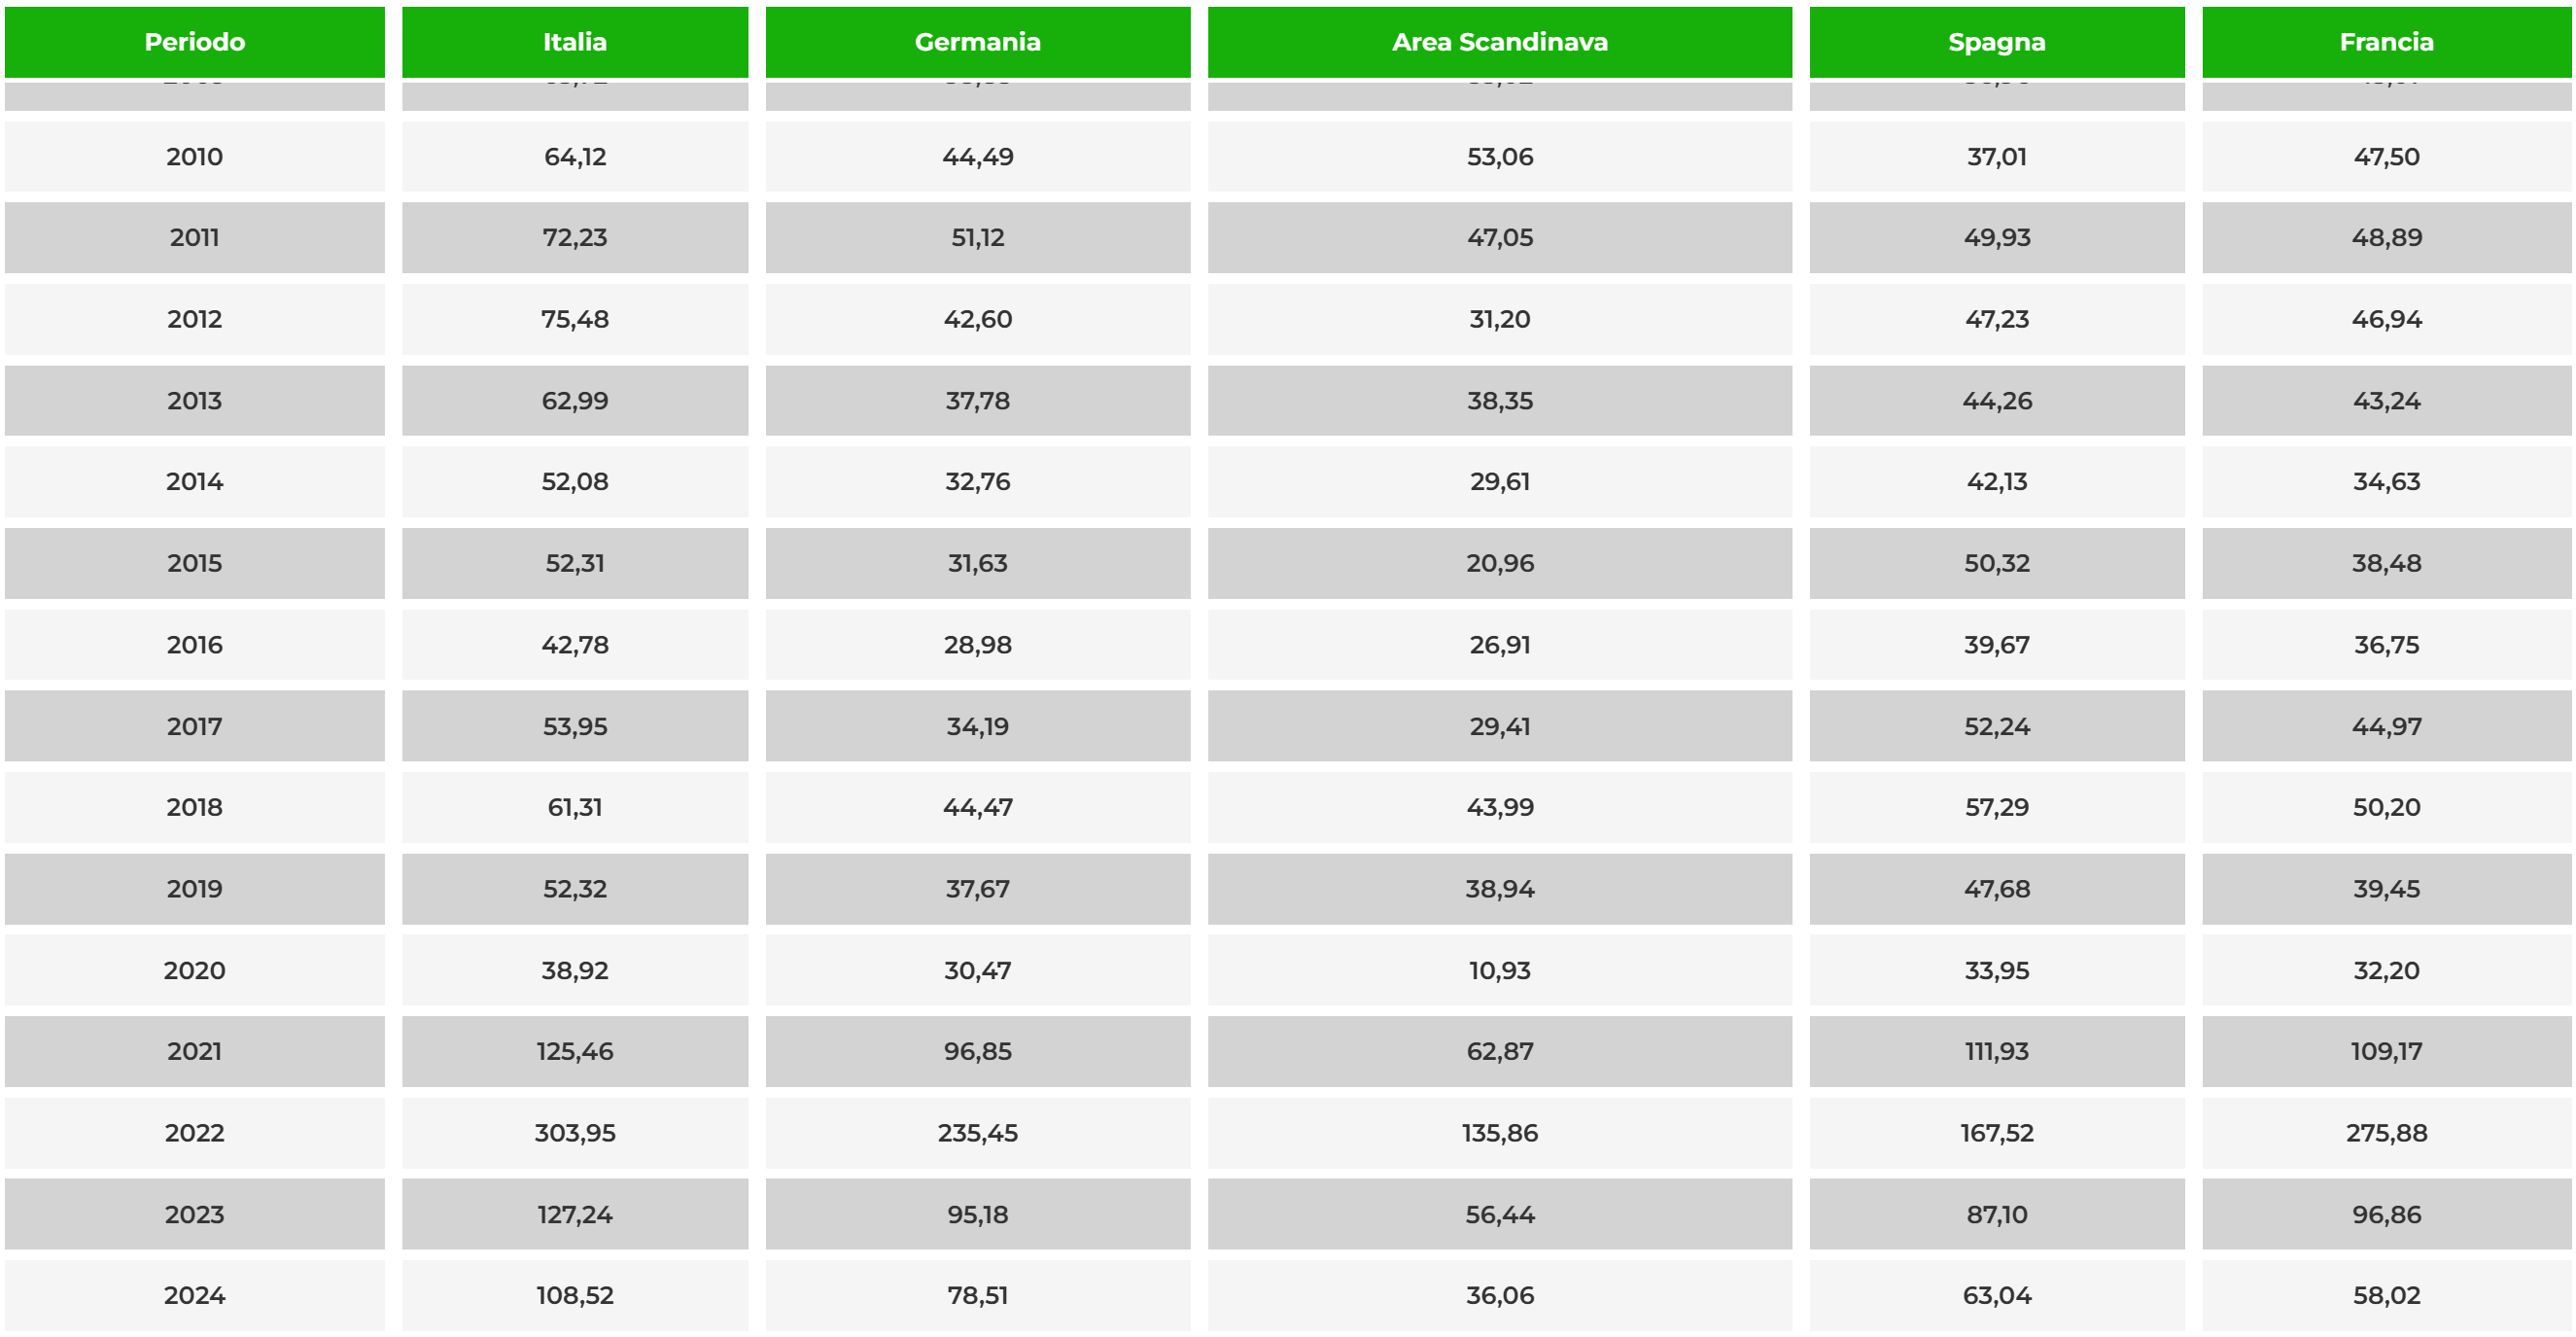The height and width of the screenshot is (1337, 2576).
Task: Select the Spagna column header
Action: 1997,42
